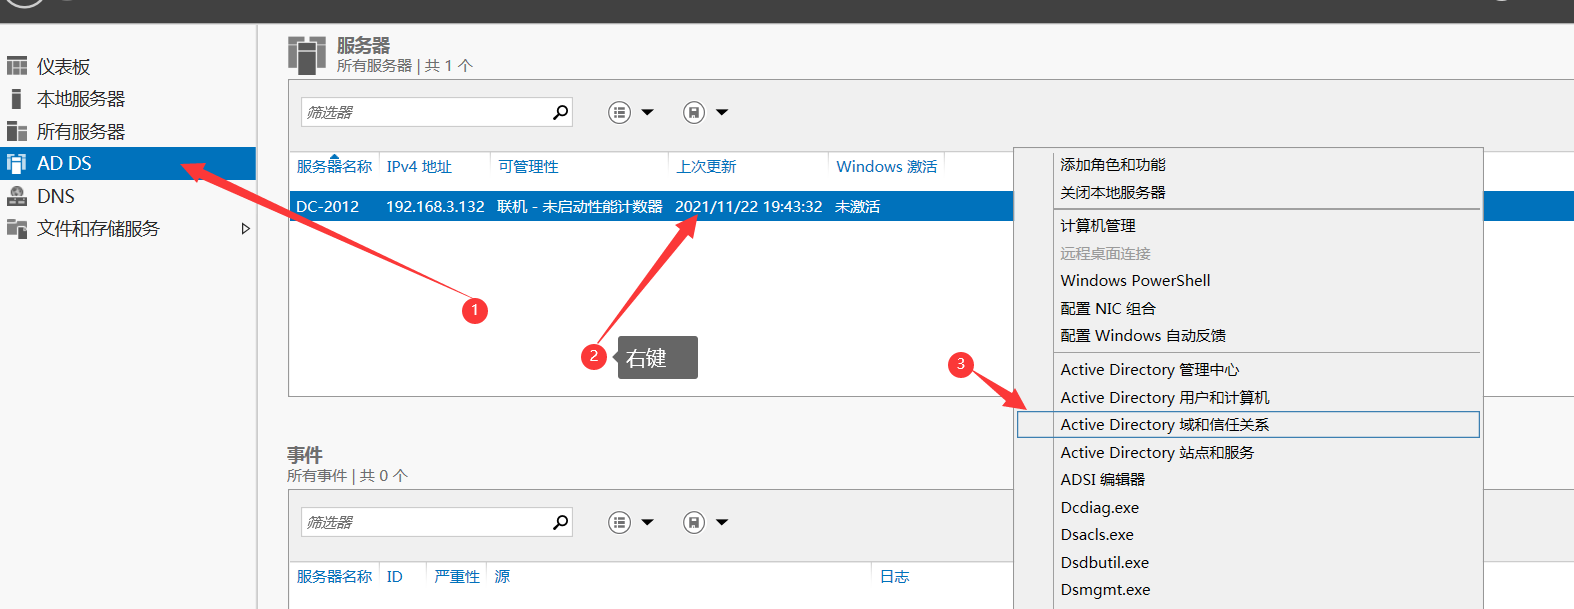This screenshot has width=1574, height=609.
Task: Expand list options dropdown arrow in servers panel
Action: 647,113
